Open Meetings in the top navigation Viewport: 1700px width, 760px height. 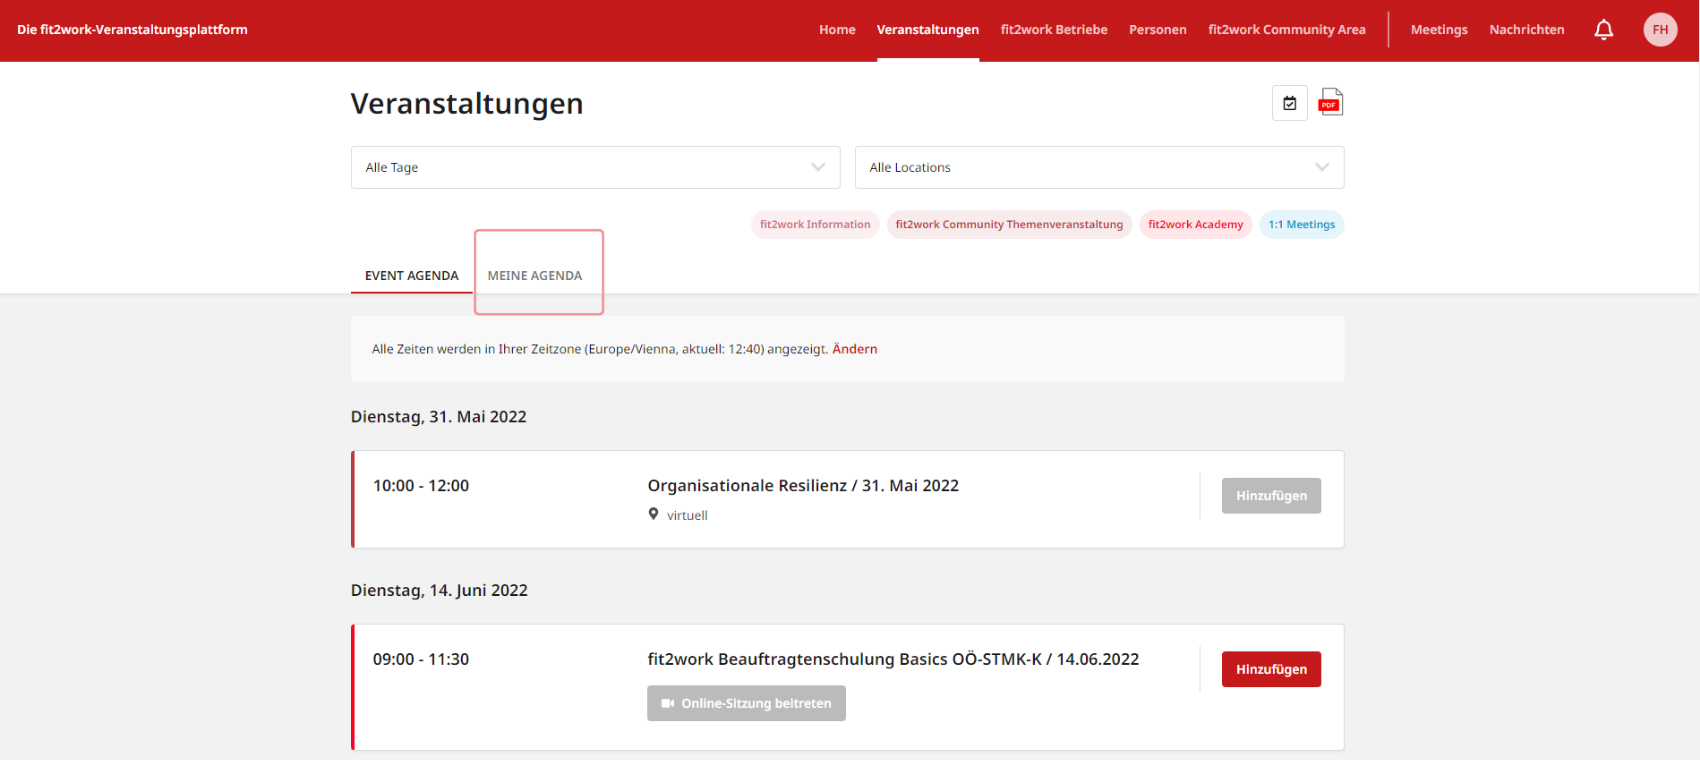tap(1439, 30)
